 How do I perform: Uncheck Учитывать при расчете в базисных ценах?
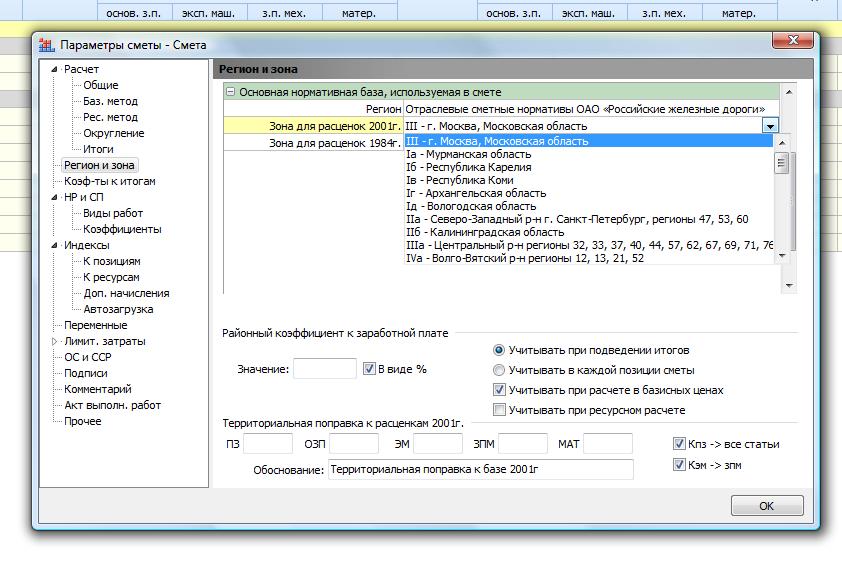point(499,390)
